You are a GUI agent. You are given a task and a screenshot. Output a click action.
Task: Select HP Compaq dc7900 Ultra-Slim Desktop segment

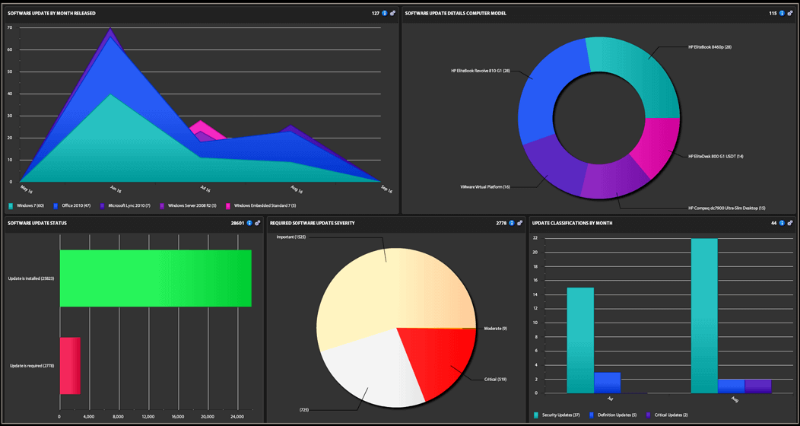pyautogui.click(x=615, y=179)
